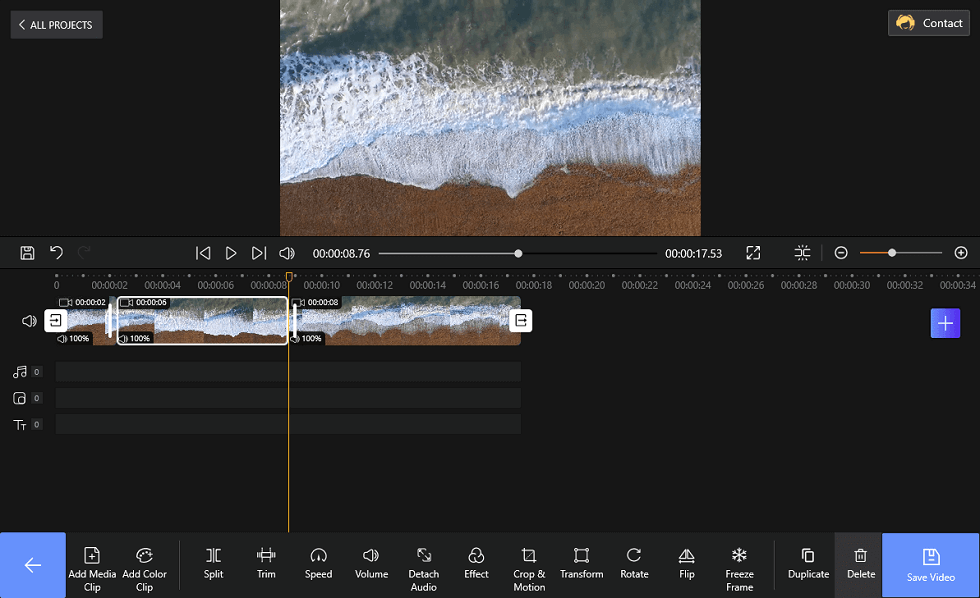Click the empty overlay track lane

click(x=288, y=398)
